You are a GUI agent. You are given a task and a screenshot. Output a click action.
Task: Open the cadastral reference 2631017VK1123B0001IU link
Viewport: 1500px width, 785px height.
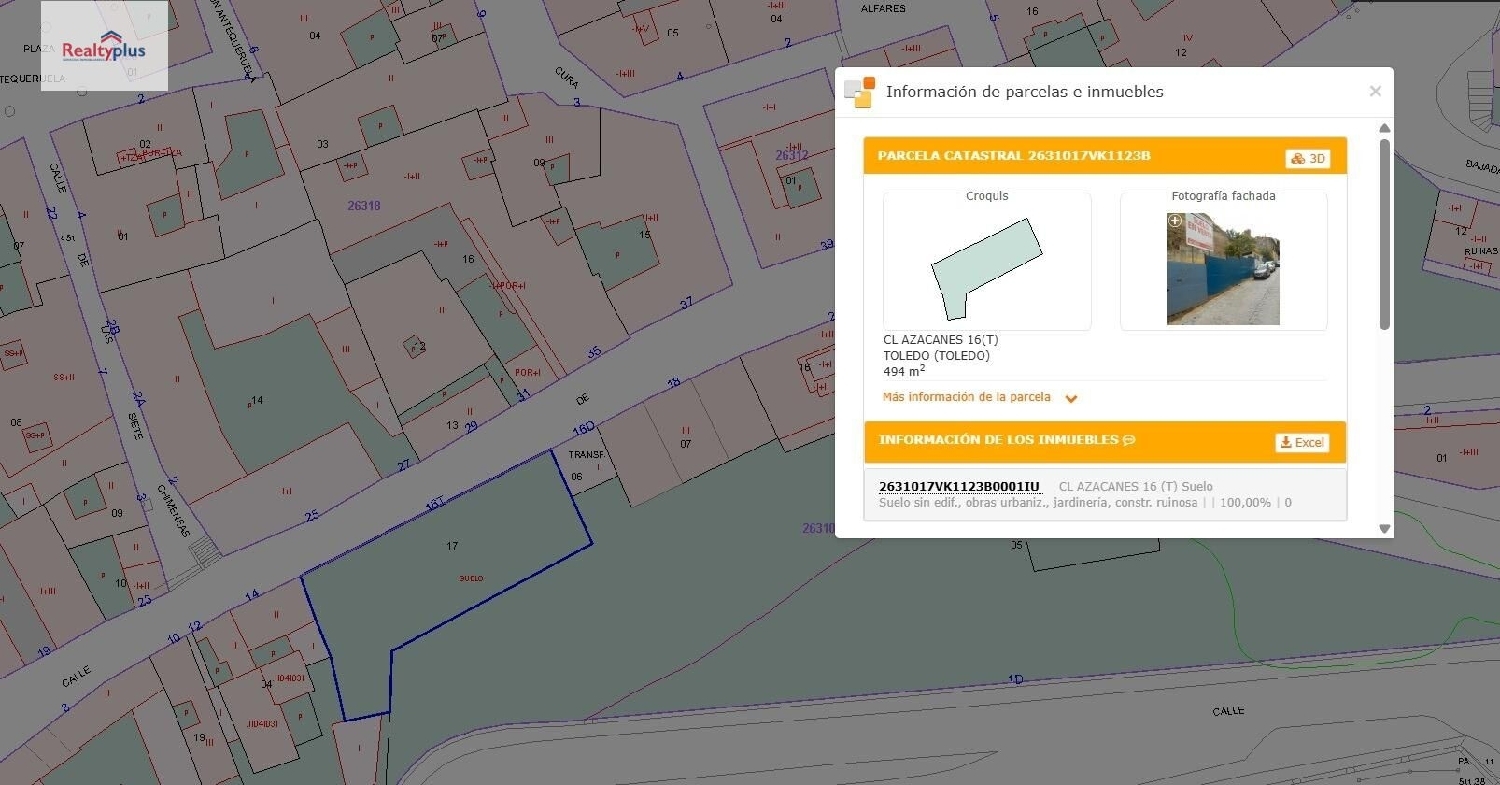click(x=958, y=486)
